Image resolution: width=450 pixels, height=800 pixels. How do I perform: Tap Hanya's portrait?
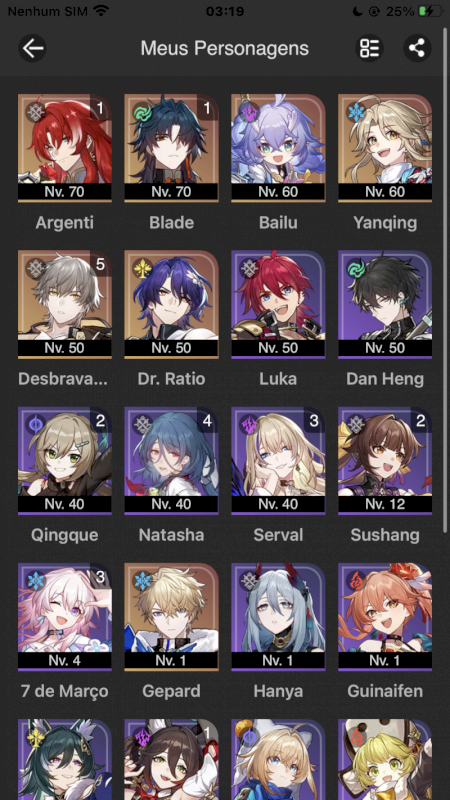coord(278,617)
